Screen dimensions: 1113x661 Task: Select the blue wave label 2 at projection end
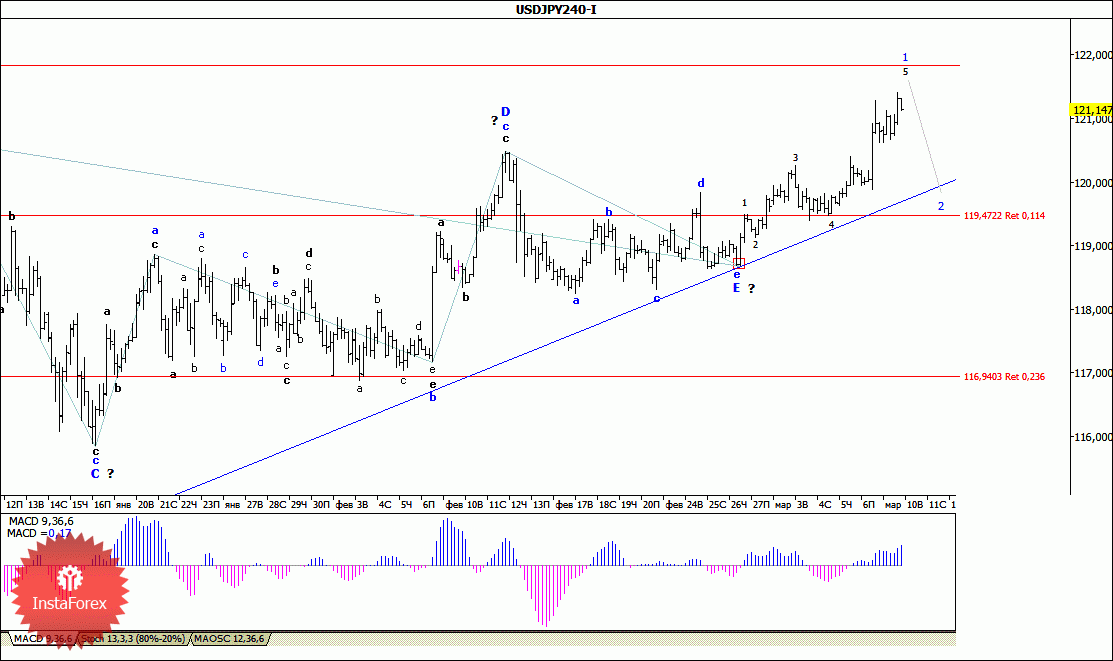[941, 206]
